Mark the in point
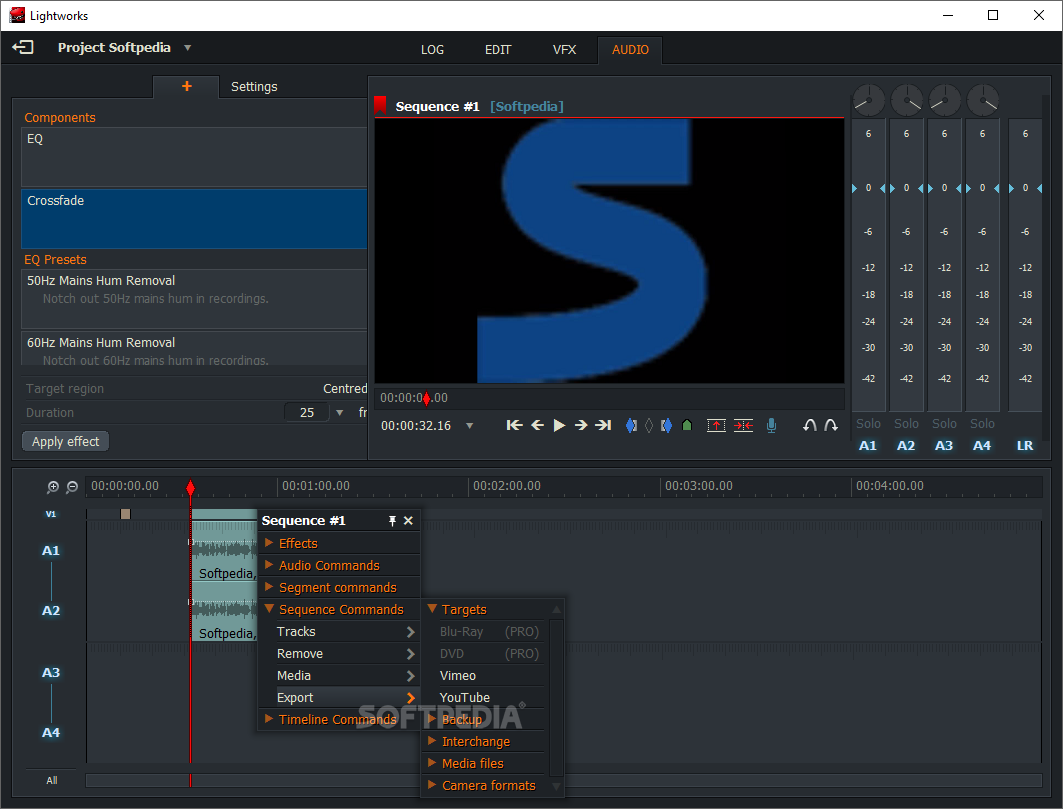1063x809 pixels. click(x=631, y=425)
